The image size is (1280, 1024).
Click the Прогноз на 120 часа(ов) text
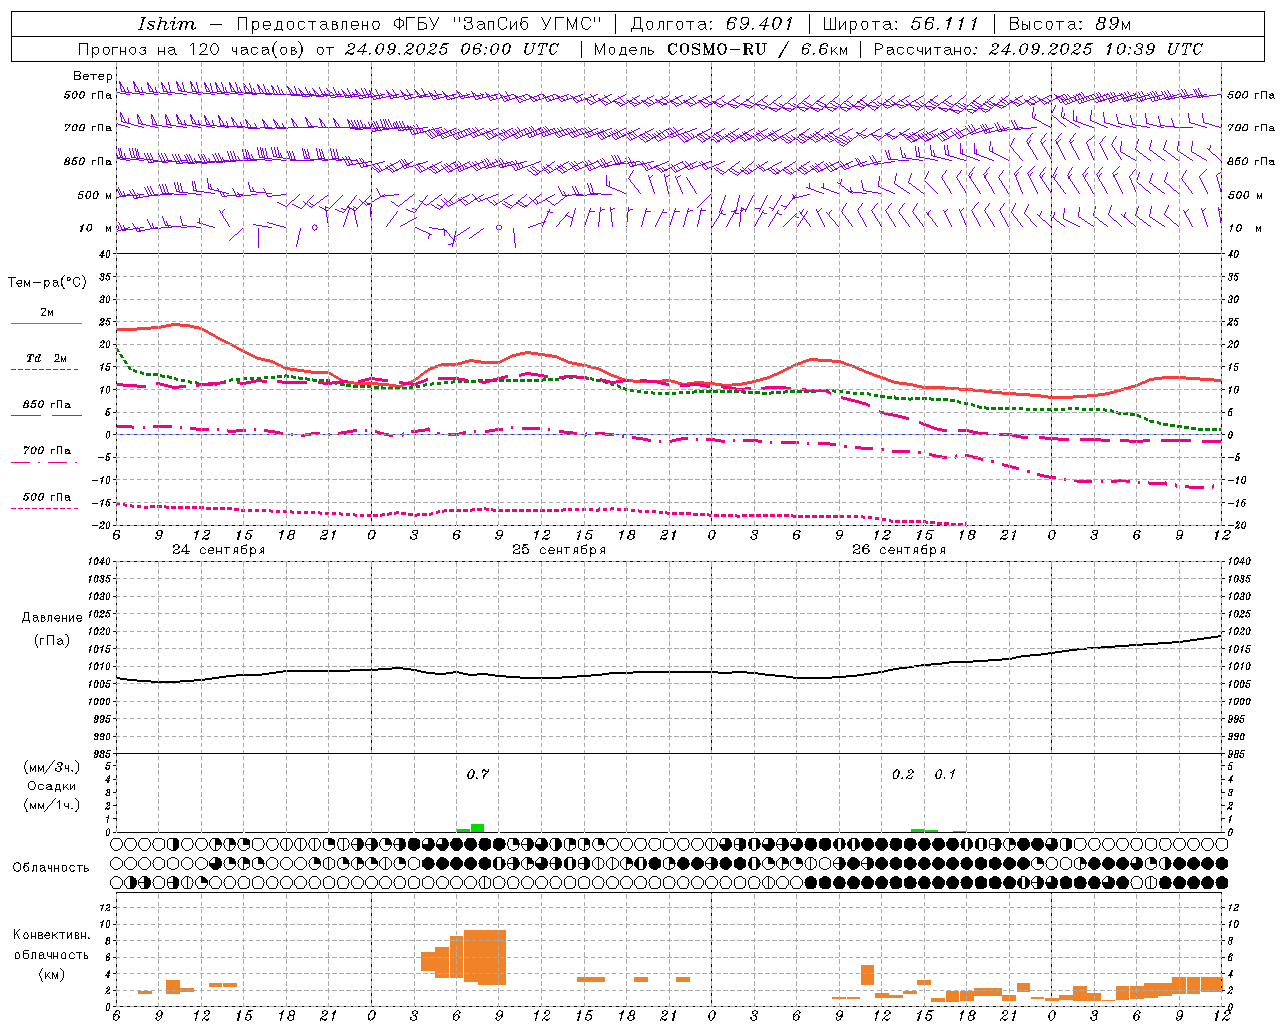tap(193, 49)
